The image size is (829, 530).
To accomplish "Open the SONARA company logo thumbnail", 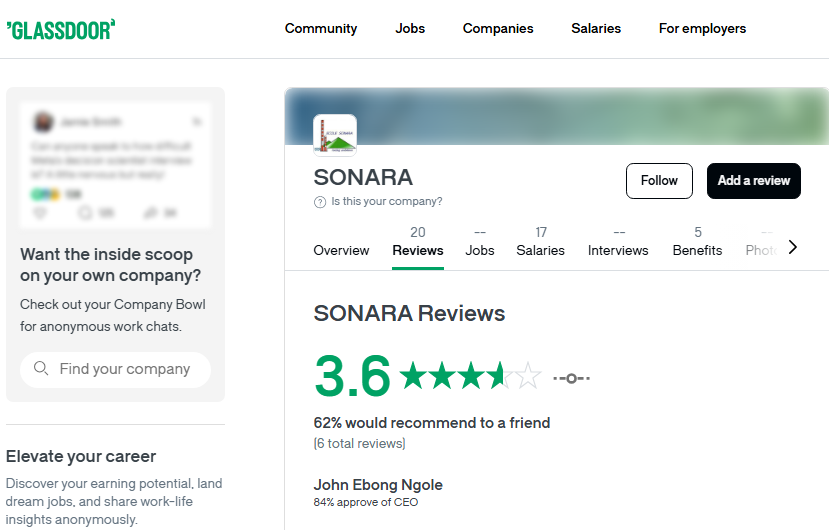I will pyautogui.click(x=335, y=135).
